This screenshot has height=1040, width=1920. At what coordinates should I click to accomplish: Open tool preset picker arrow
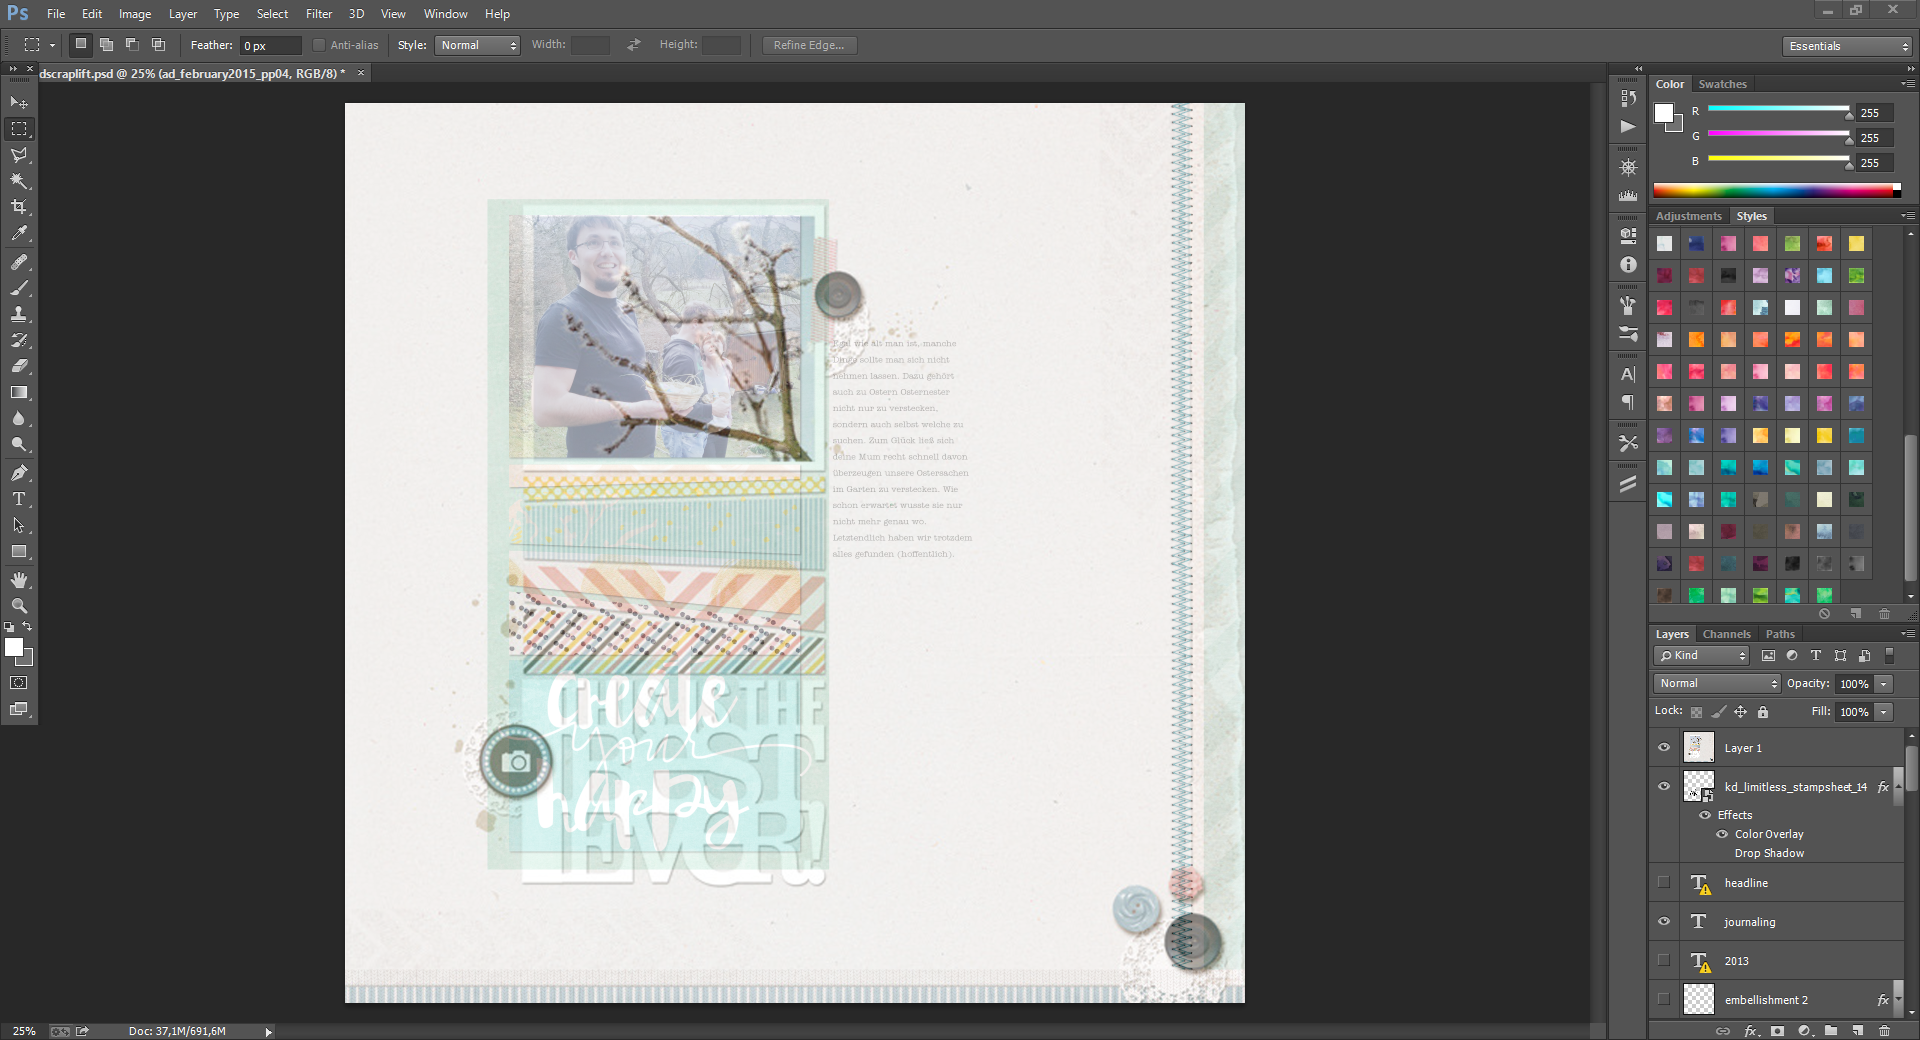[x=52, y=45]
